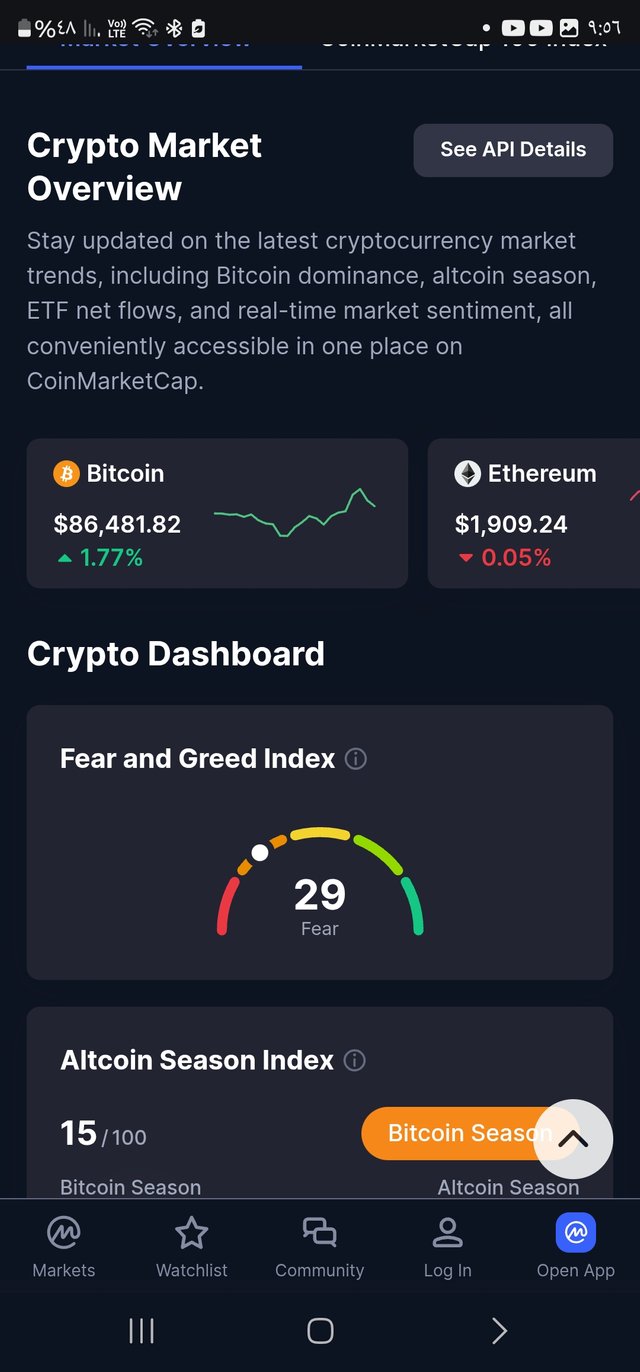The height and width of the screenshot is (1372, 640).
Task: Open the Markets tab icon
Action: point(64,1233)
